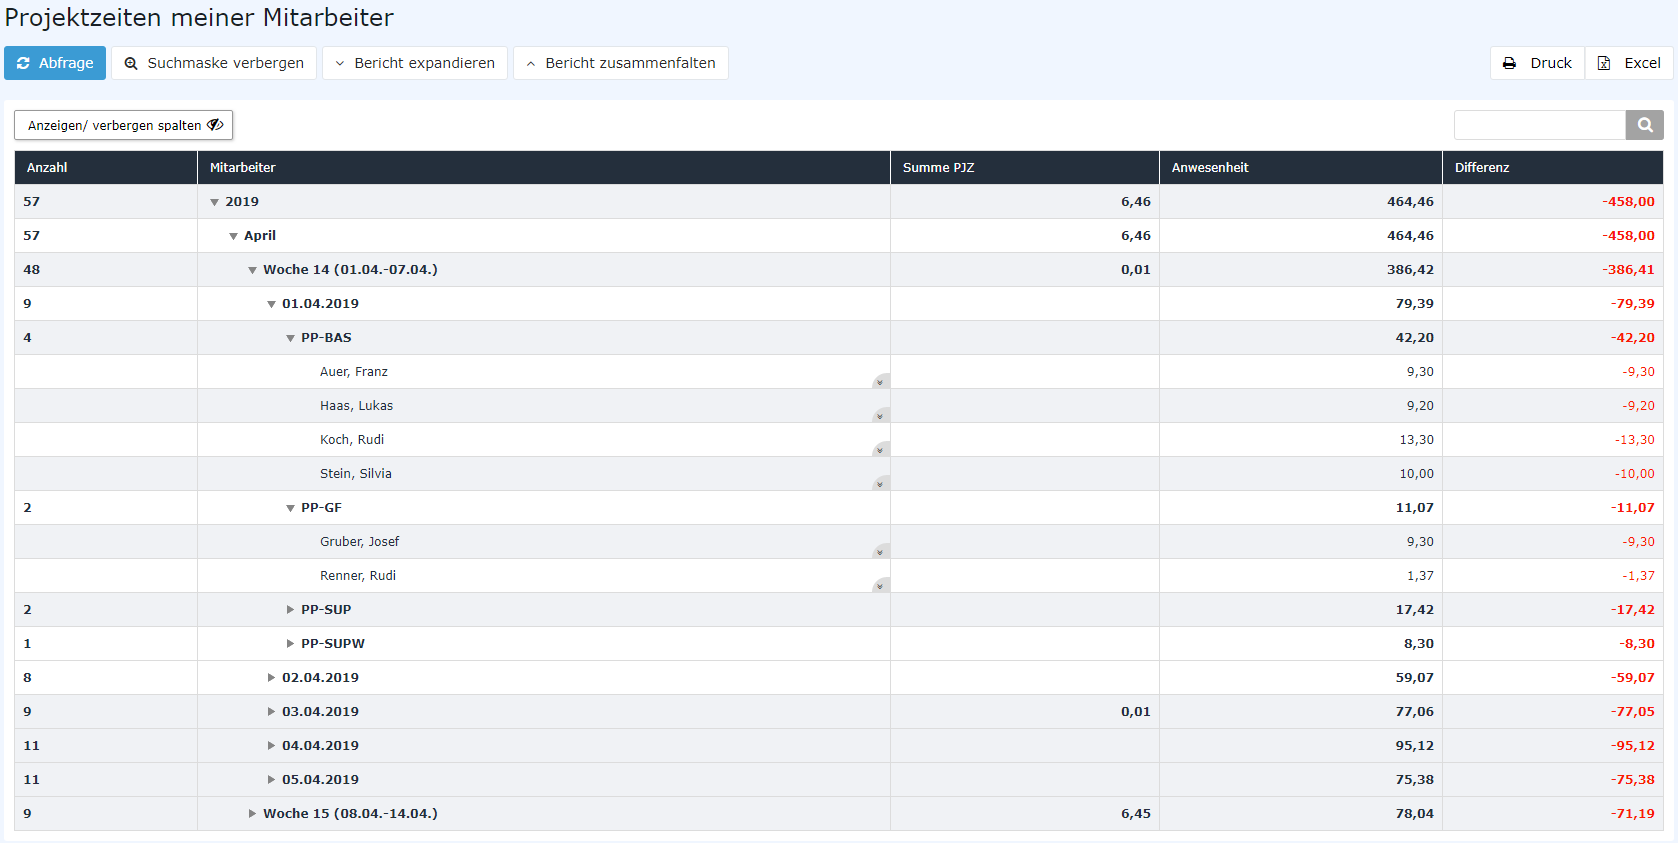
Task: Export the report to Excel
Action: click(1629, 63)
